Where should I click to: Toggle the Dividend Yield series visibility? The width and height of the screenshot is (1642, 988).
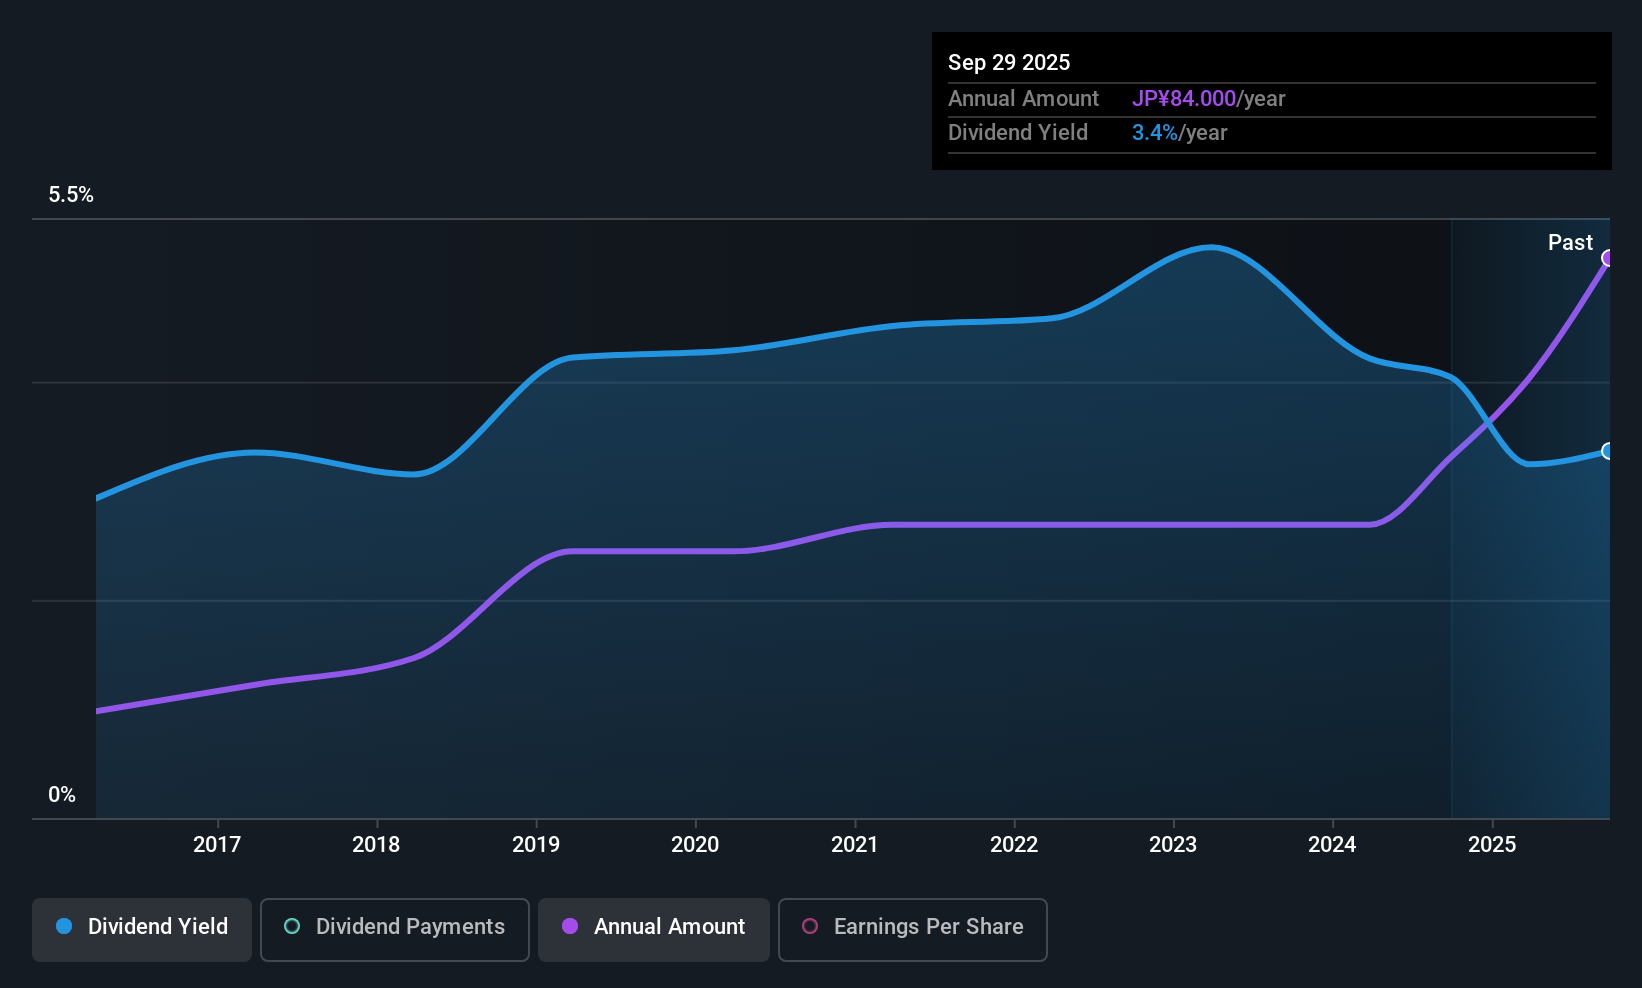141,928
